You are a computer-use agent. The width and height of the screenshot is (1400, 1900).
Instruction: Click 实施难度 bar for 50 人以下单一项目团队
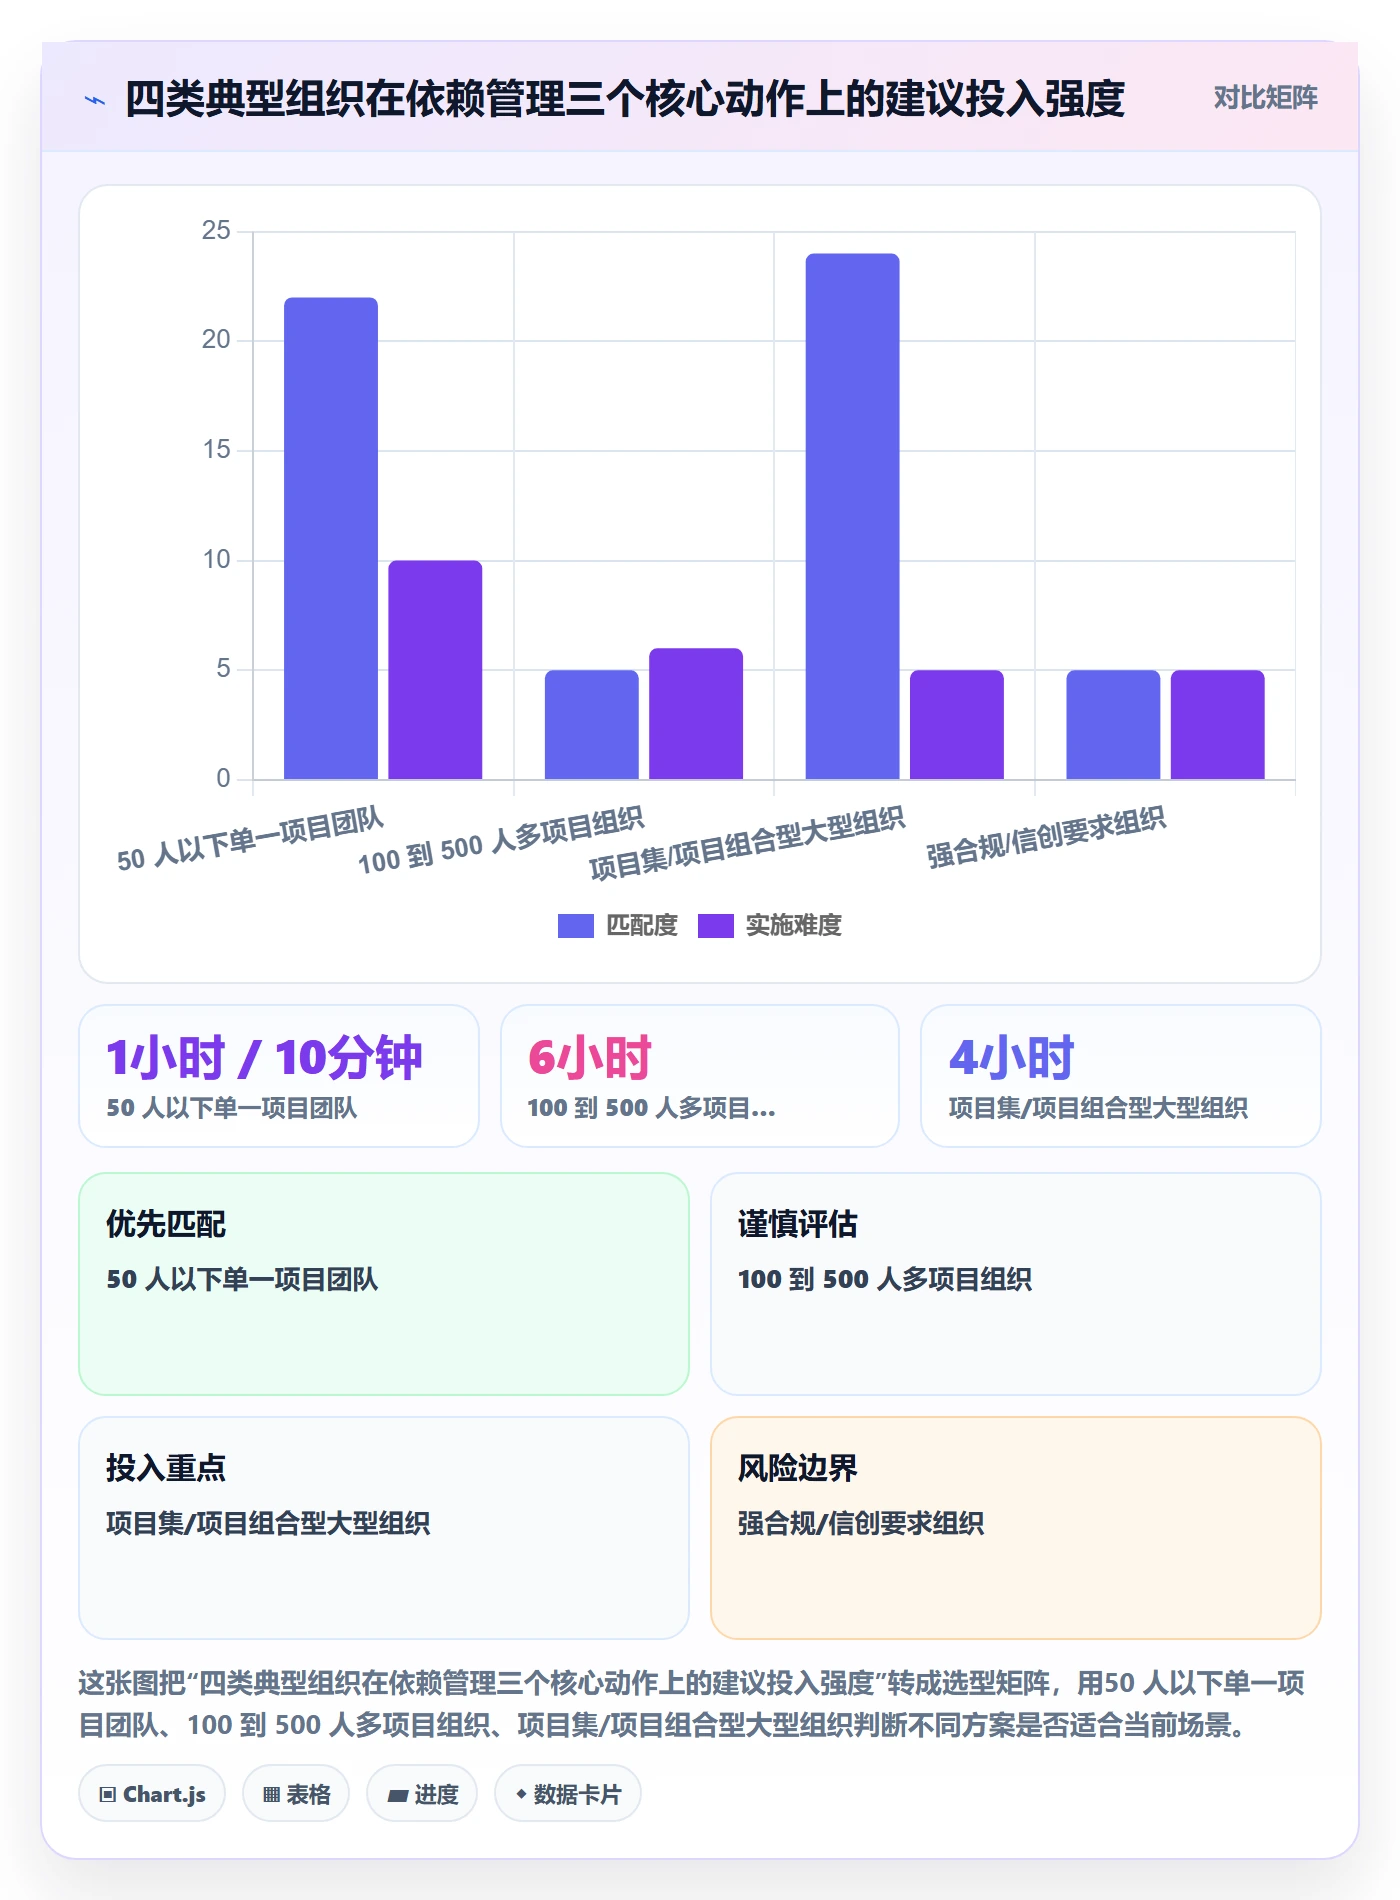coord(435,670)
